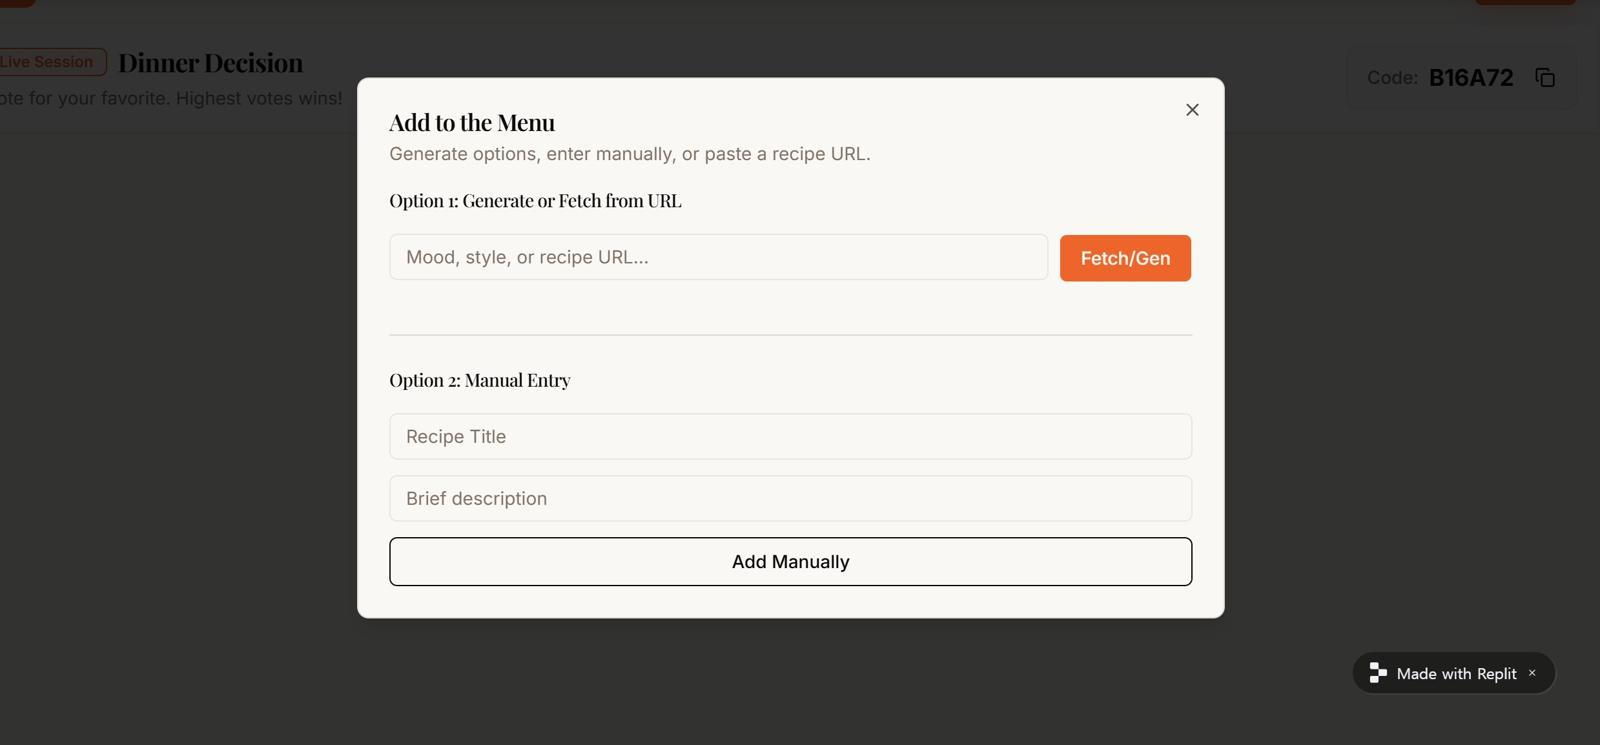
Task: Click the Code: label
Action: point(1392,78)
